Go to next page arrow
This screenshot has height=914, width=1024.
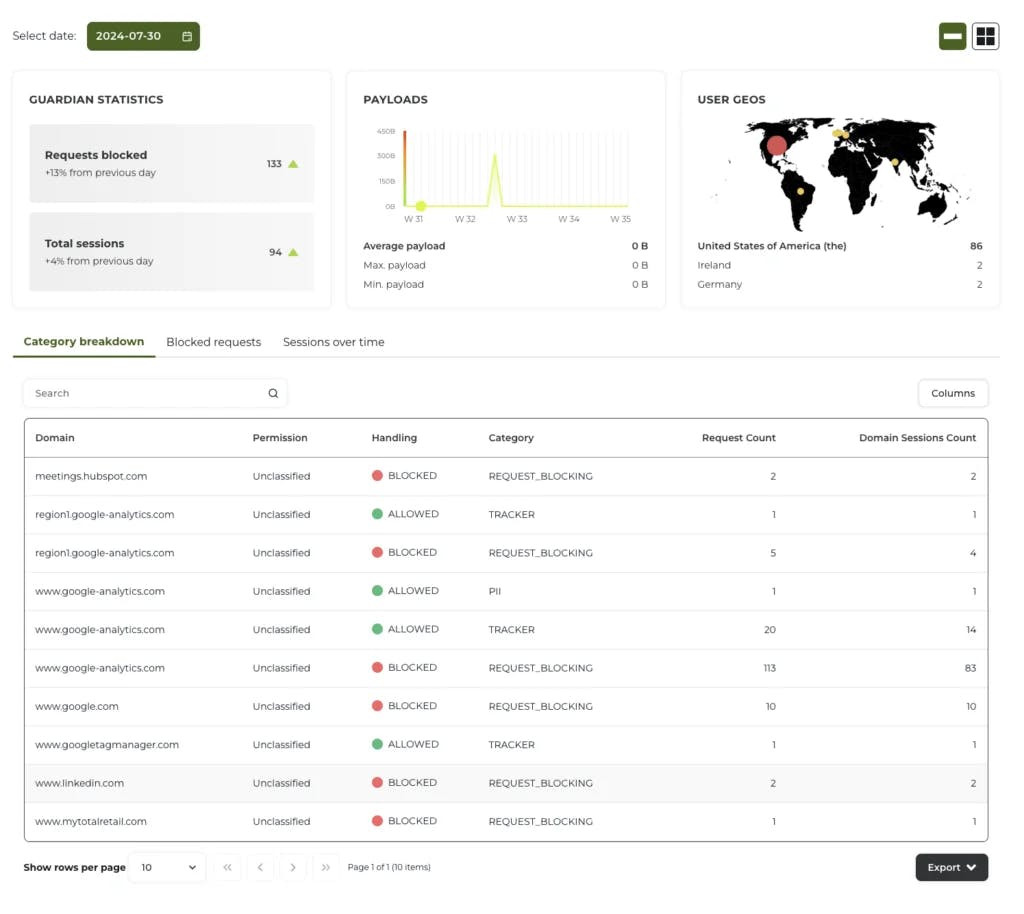(x=293, y=868)
